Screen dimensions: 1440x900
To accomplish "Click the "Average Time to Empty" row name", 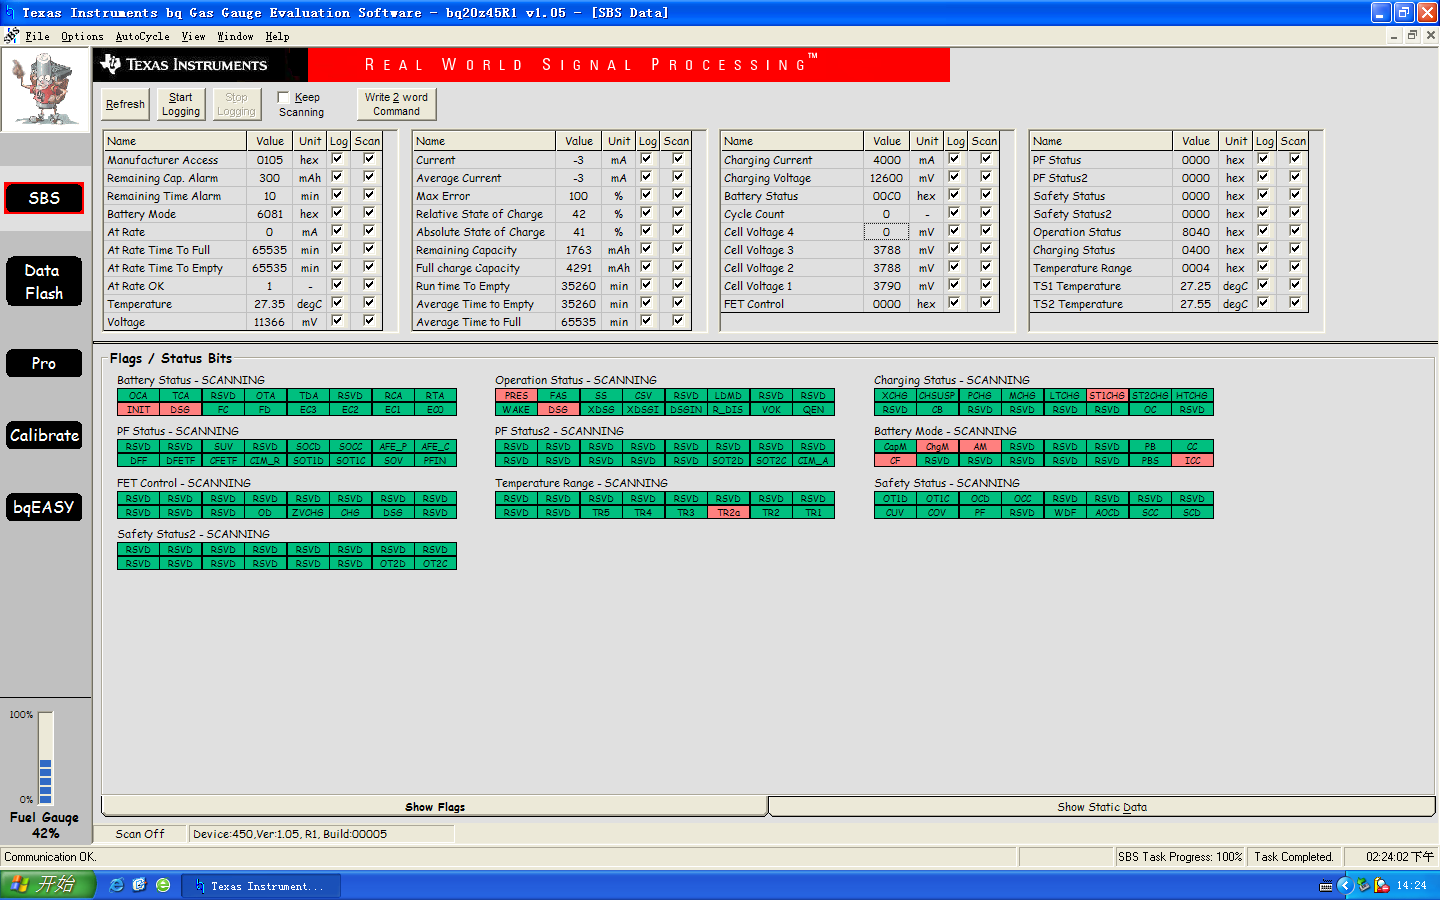I will (x=475, y=304).
